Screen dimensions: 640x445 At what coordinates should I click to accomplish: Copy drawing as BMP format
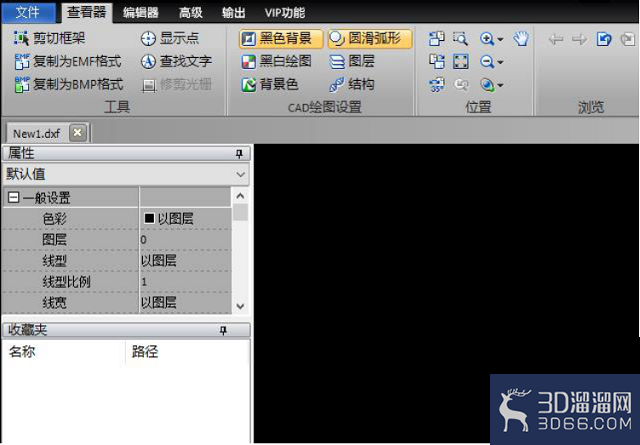pyautogui.click(x=69, y=85)
